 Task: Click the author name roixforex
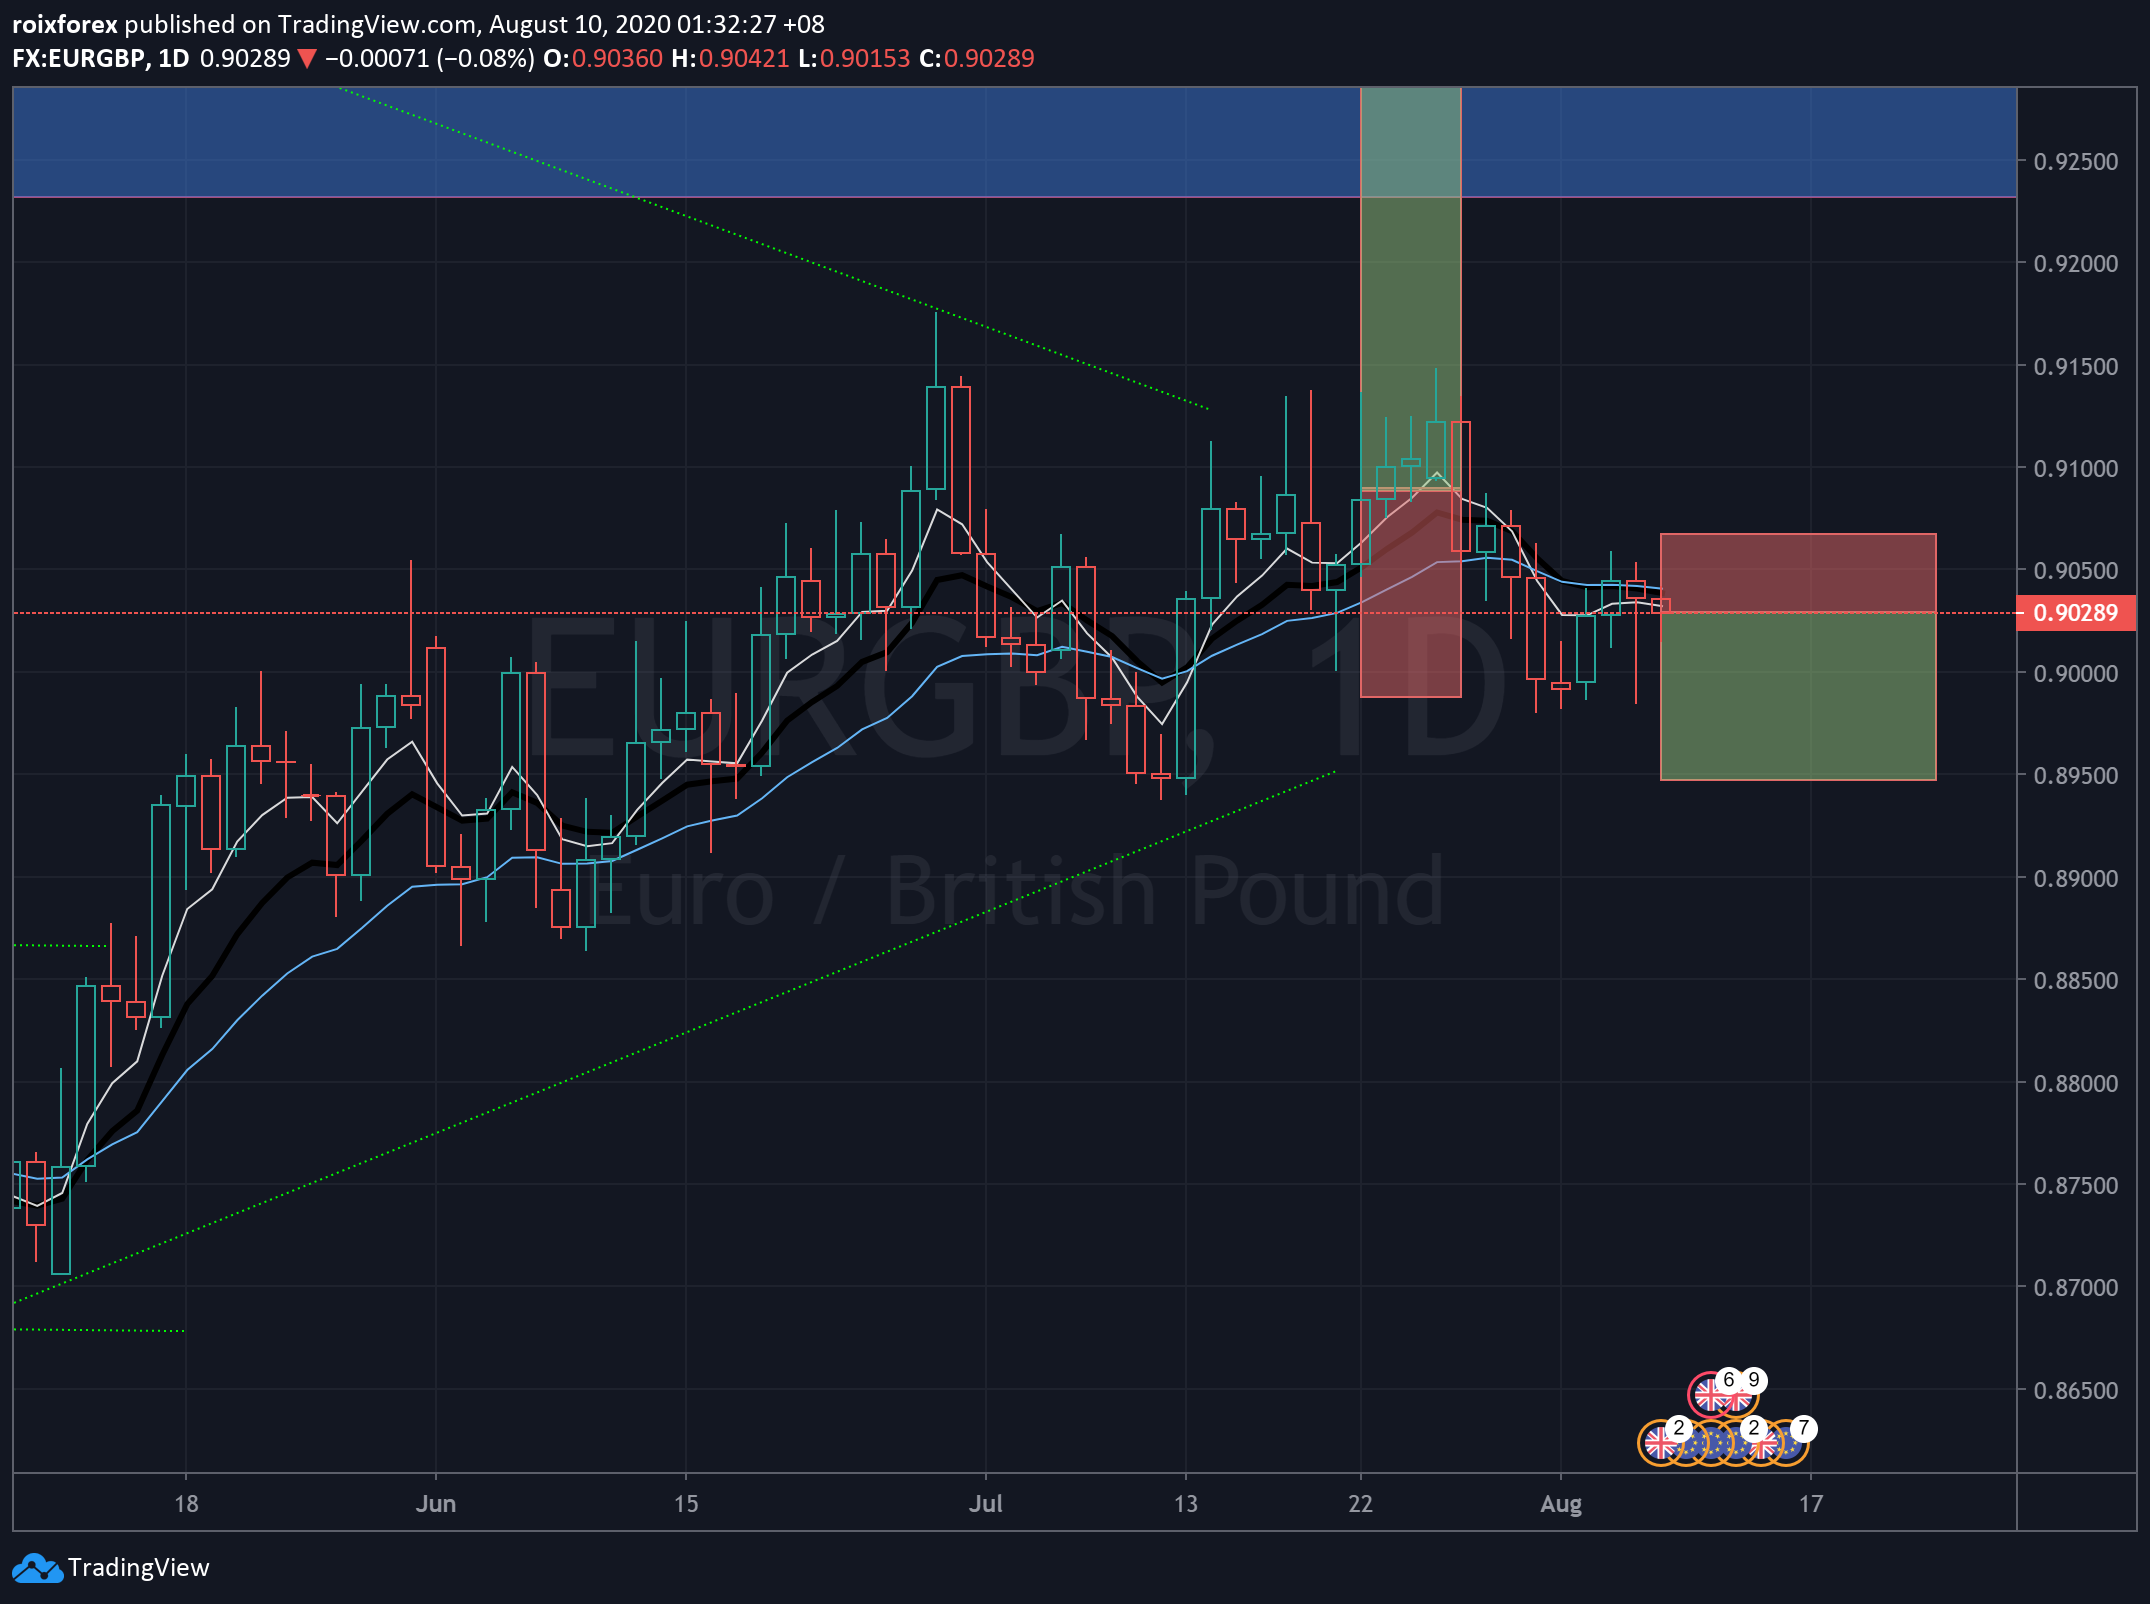point(65,24)
